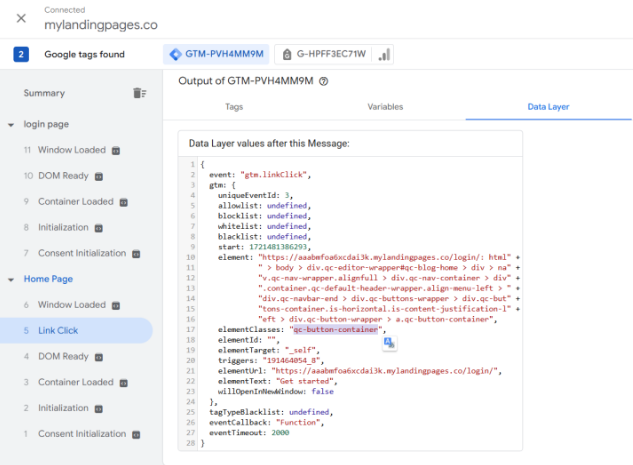Select the GTM-PVH4MM9M container chip
This screenshot has width=633, height=465.
click(215, 54)
